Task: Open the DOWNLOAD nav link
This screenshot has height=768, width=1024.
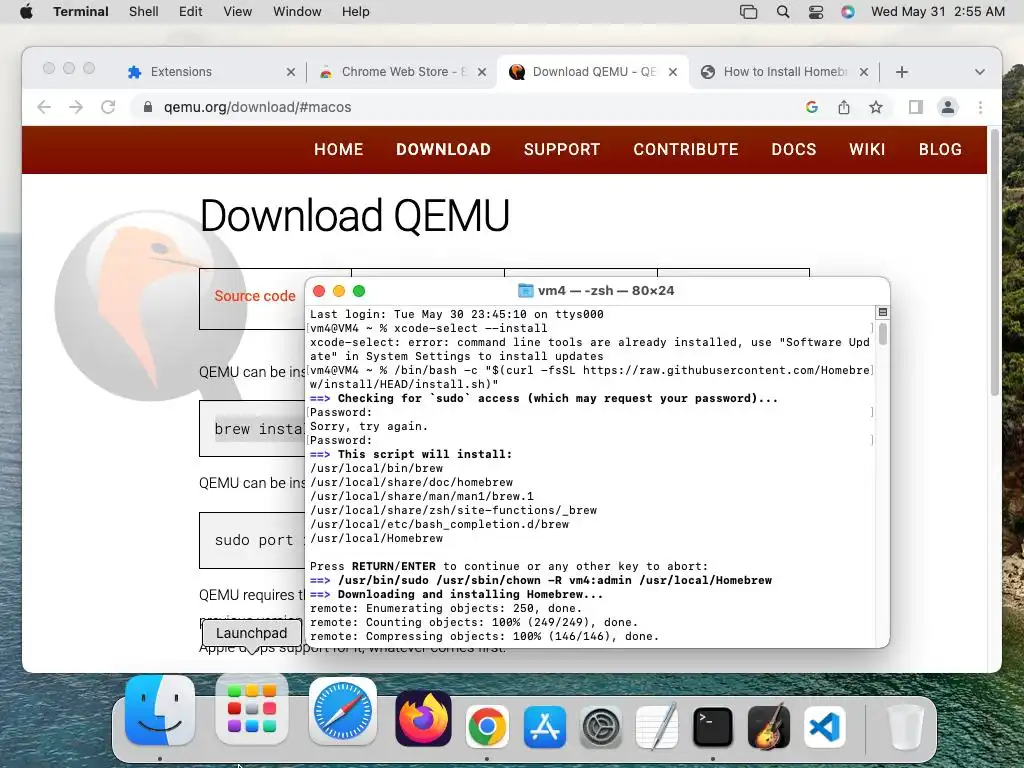Action: pyautogui.click(x=443, y=150)
